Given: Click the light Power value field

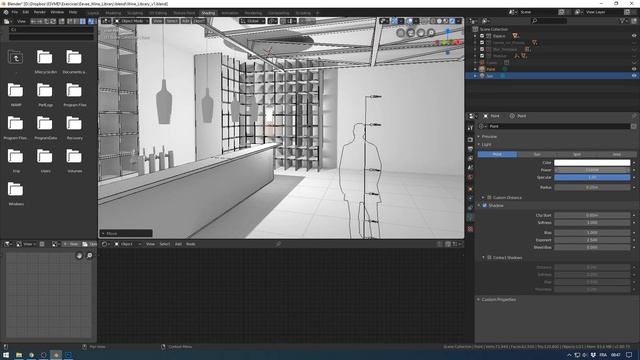Looking at the screenshot, I should [x=592, y=170].
